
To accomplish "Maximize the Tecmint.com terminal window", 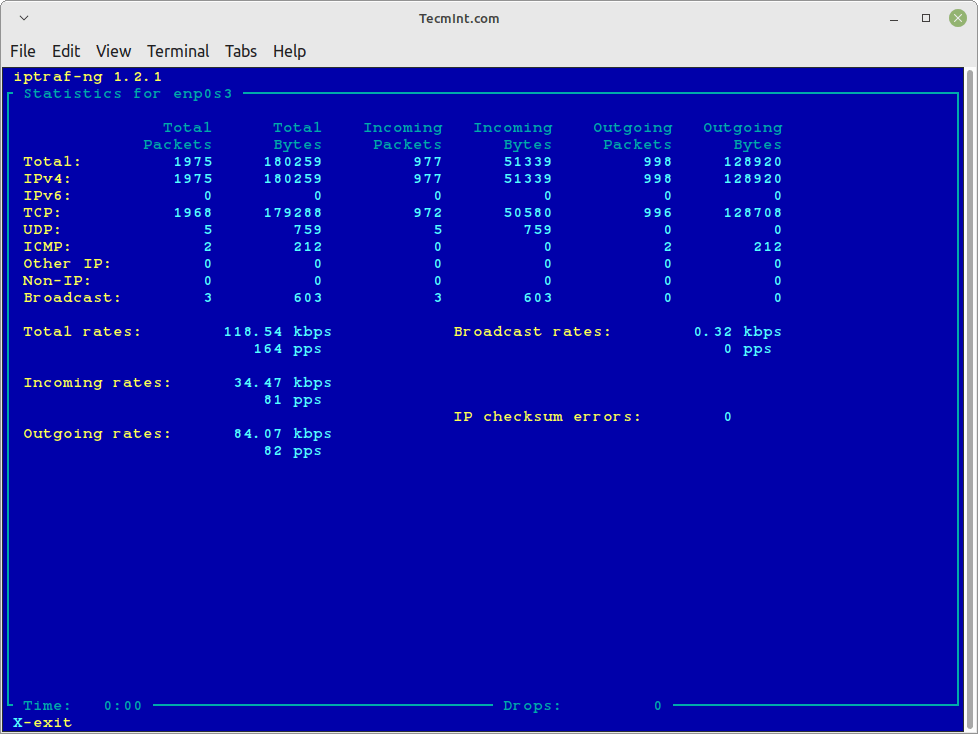I will [x=926, y=18].
